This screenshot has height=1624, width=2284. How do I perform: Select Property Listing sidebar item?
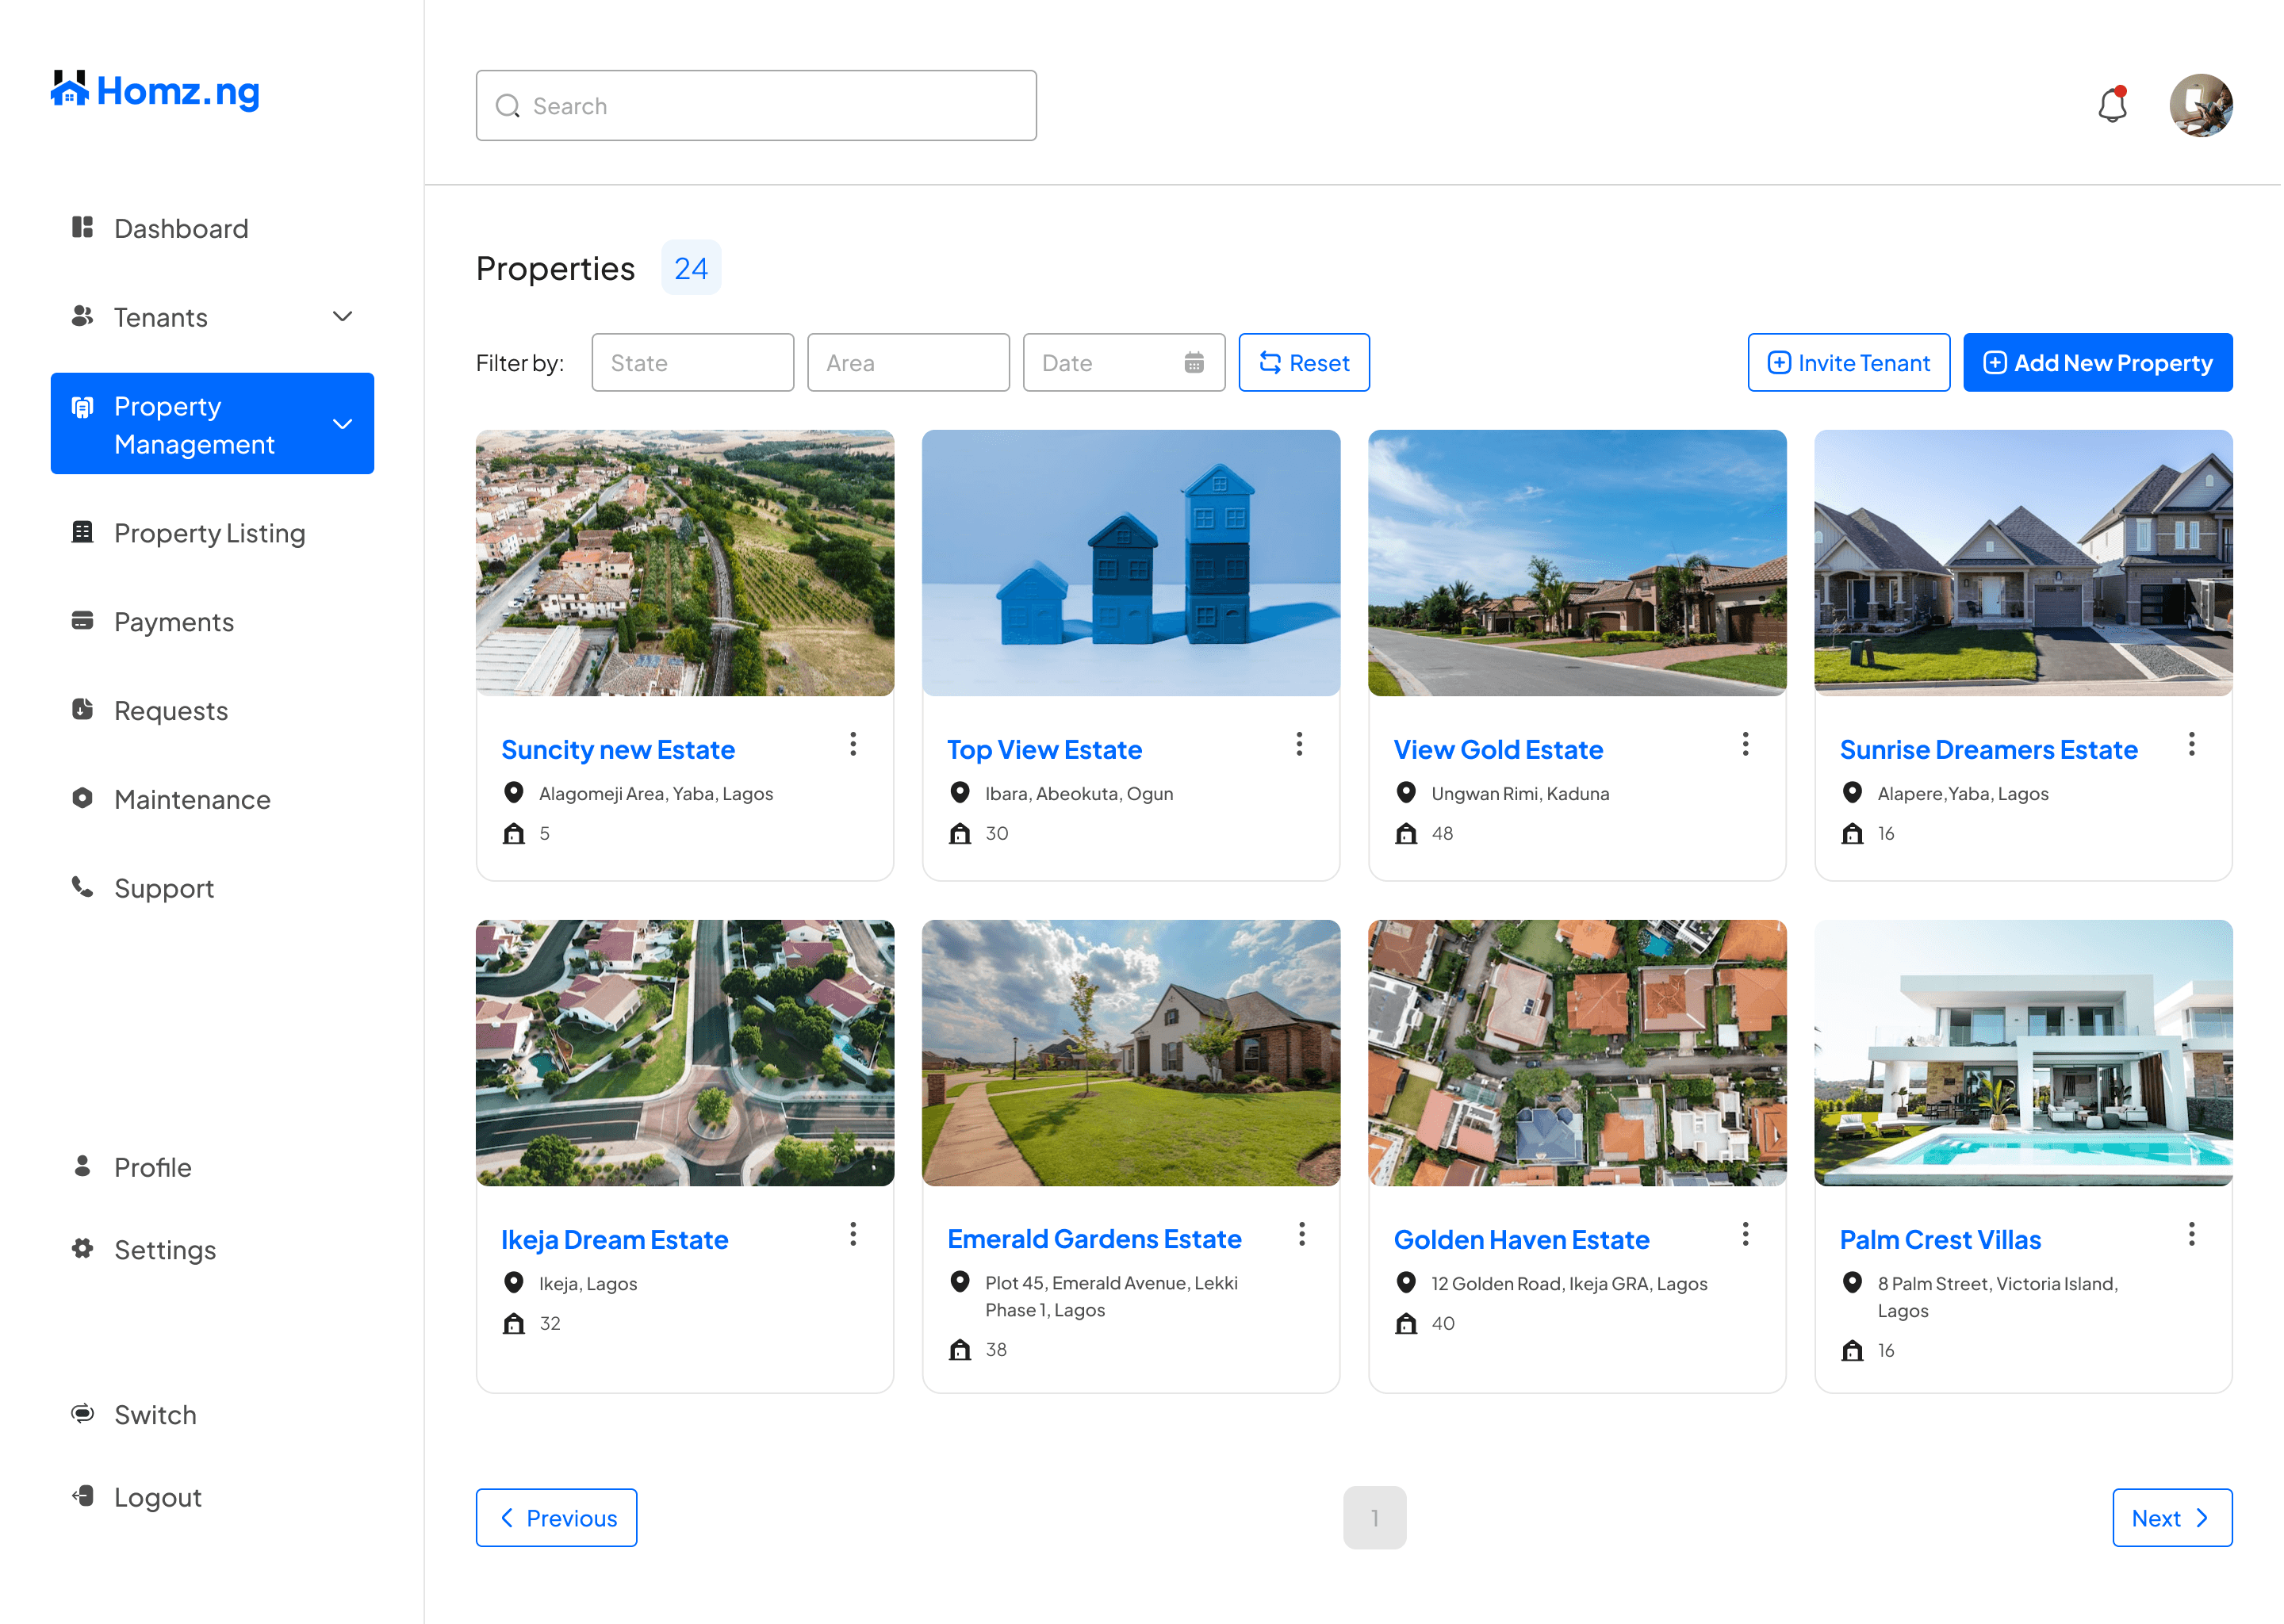pos(209,533)
